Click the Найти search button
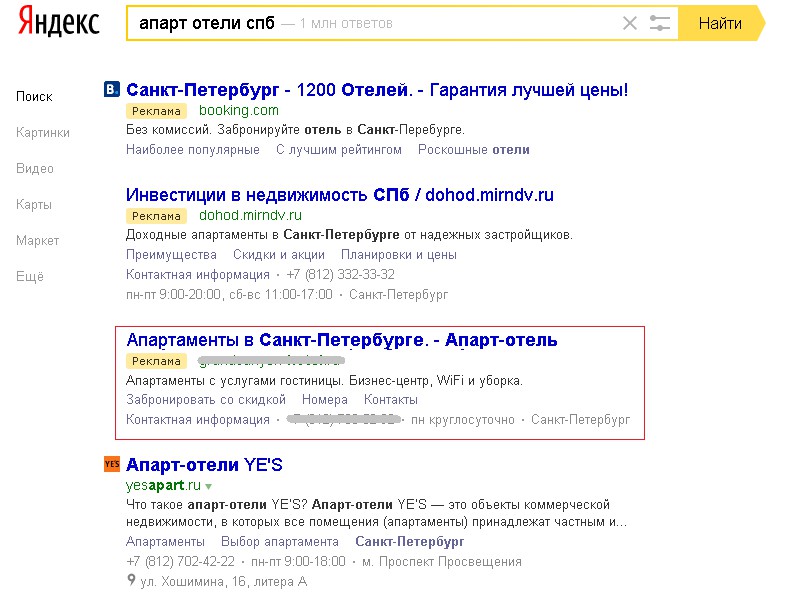789x594 pixels. click(x=721, y=23)
